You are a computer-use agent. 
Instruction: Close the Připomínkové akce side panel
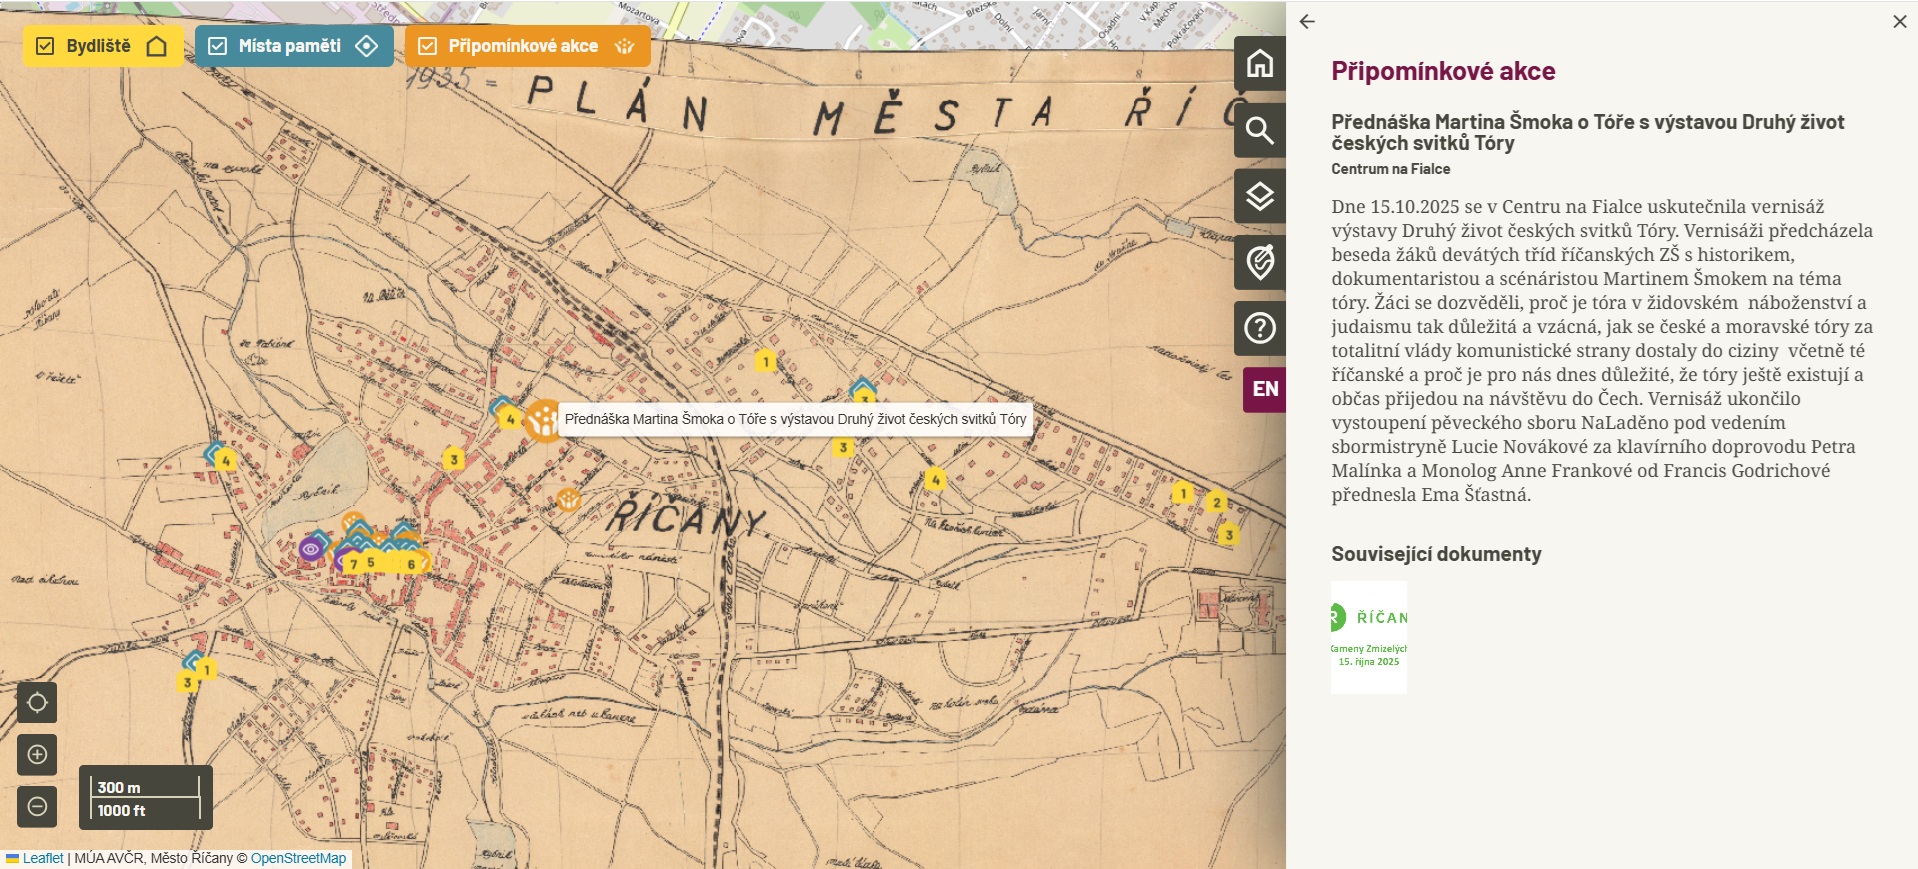tap(1899, 22)
